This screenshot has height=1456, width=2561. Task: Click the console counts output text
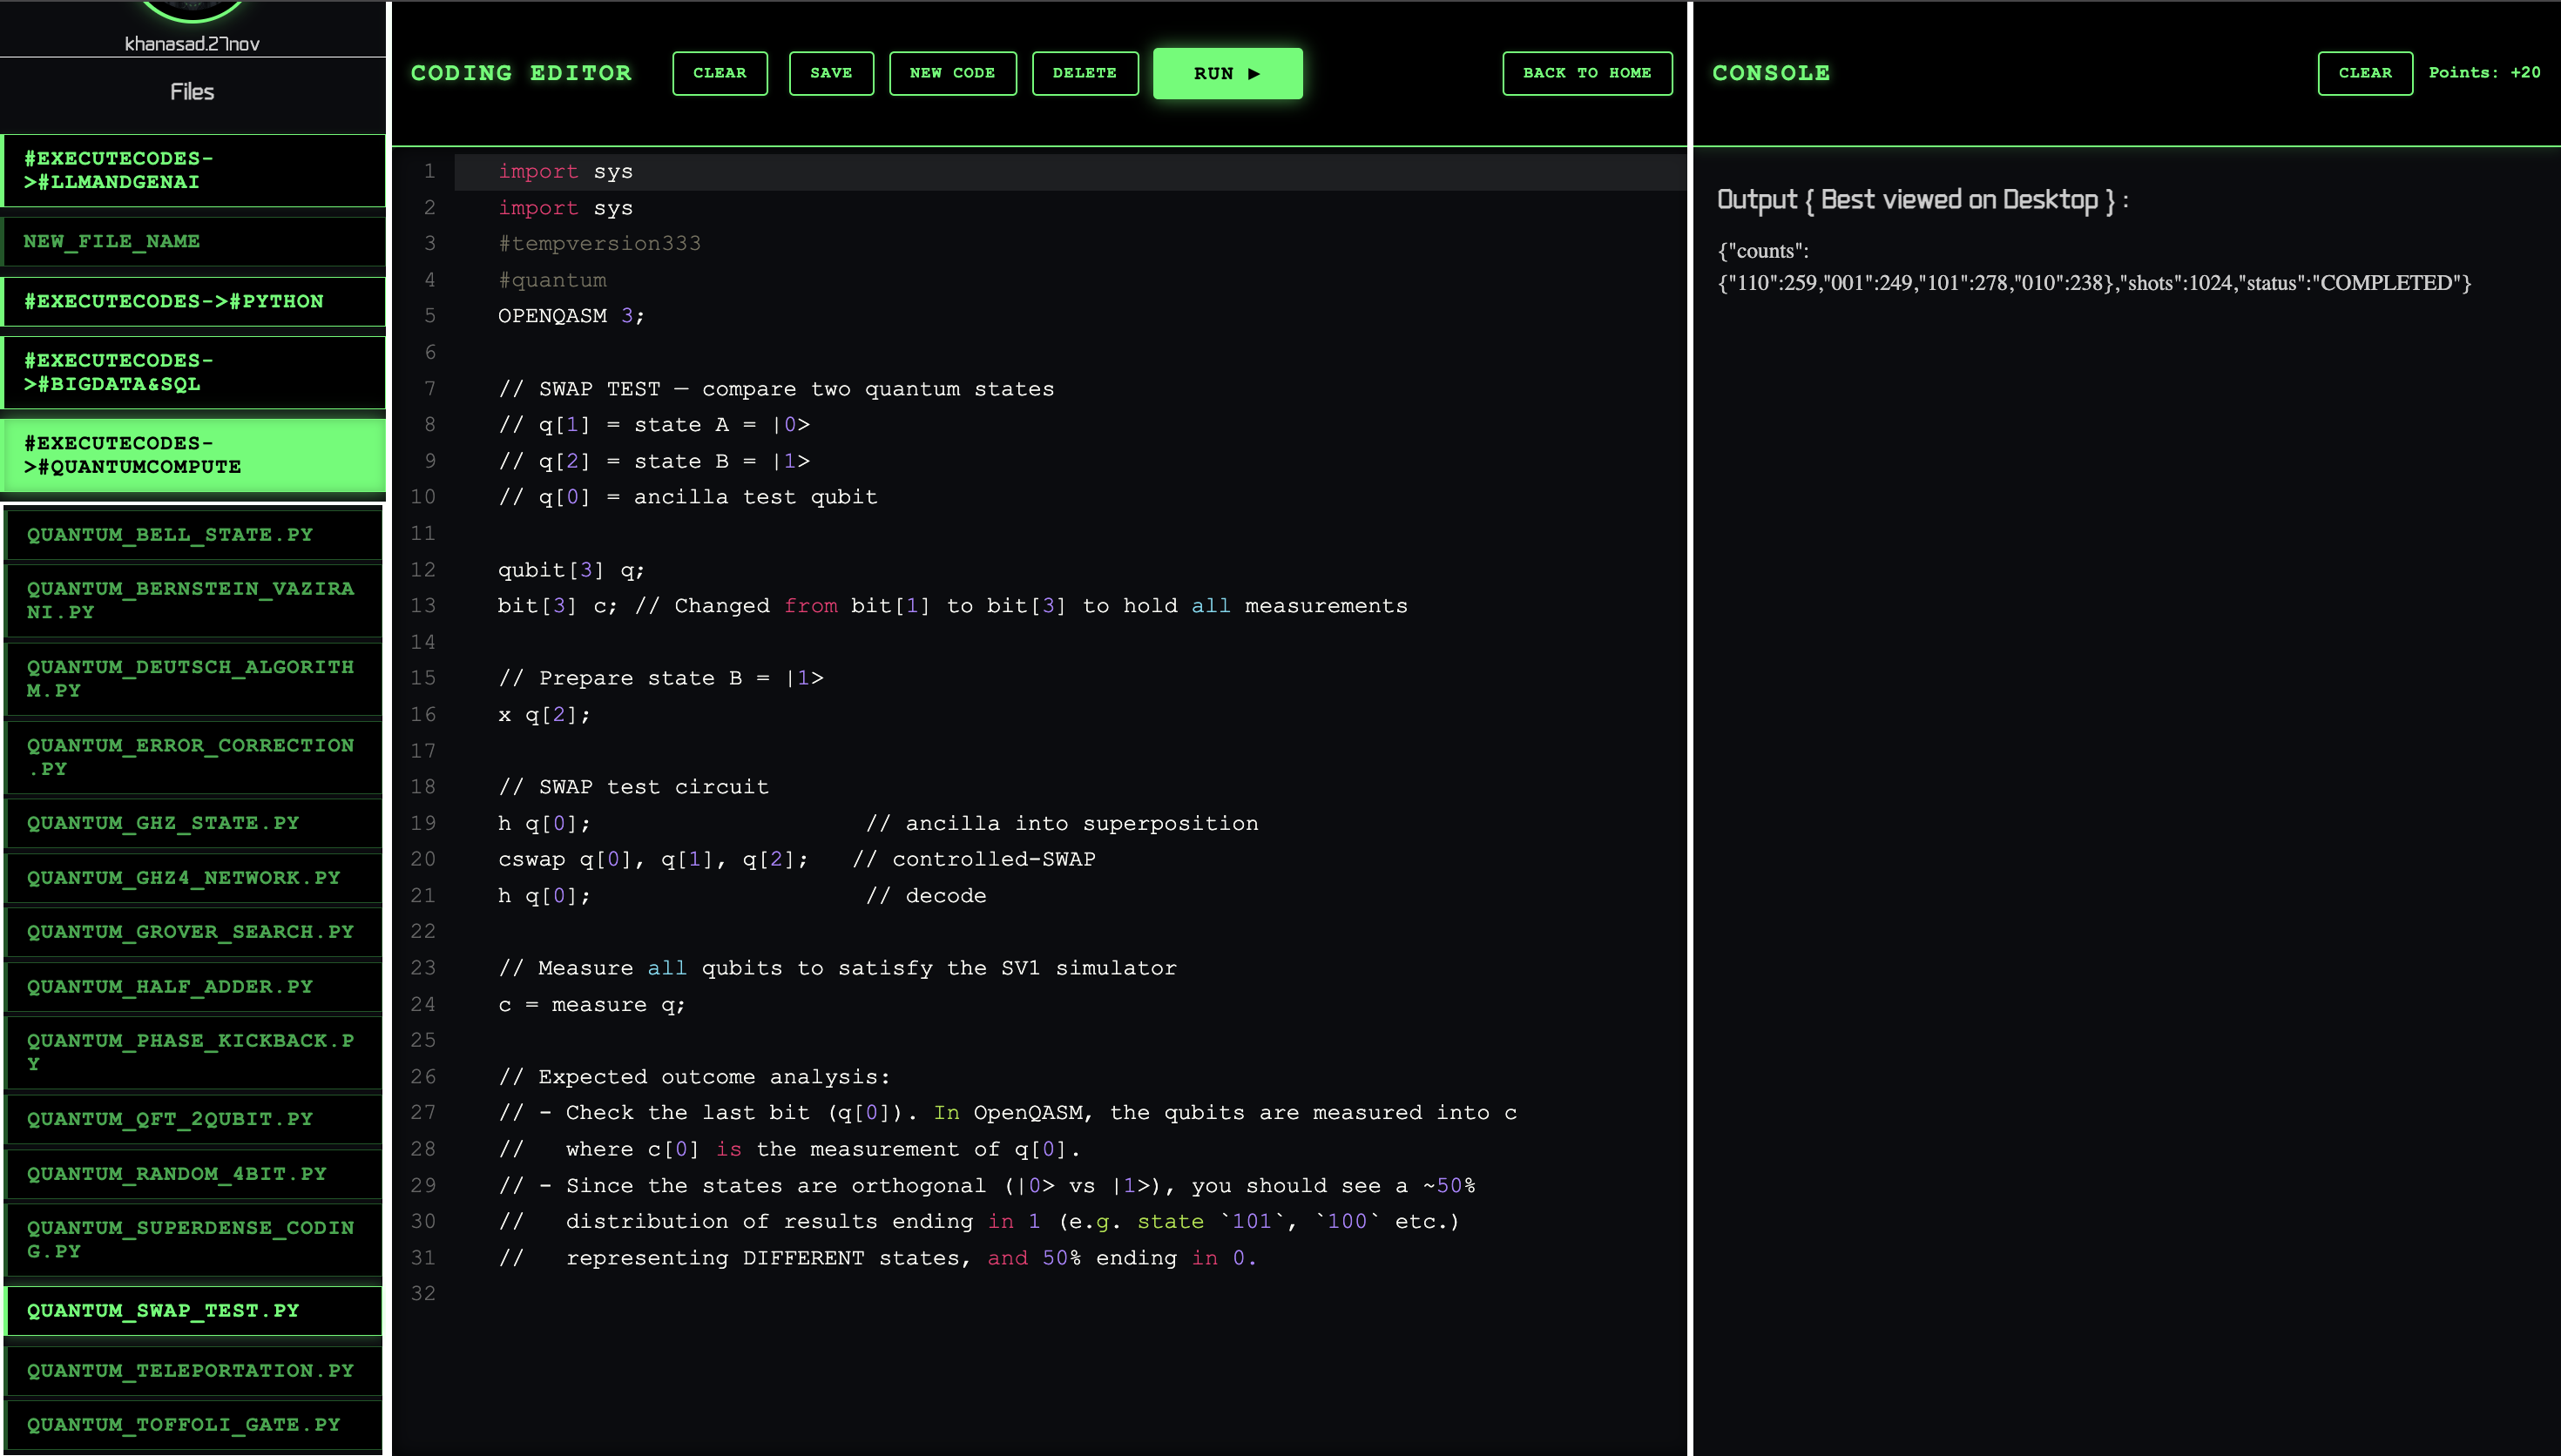tap(2094, 267)
